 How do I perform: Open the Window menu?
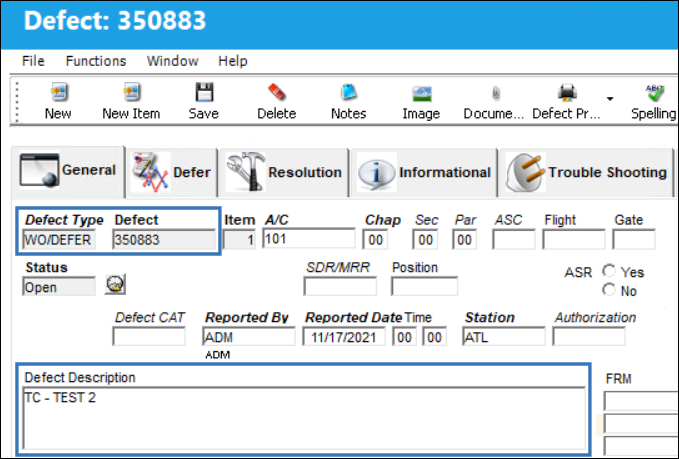tap(172, 61)
